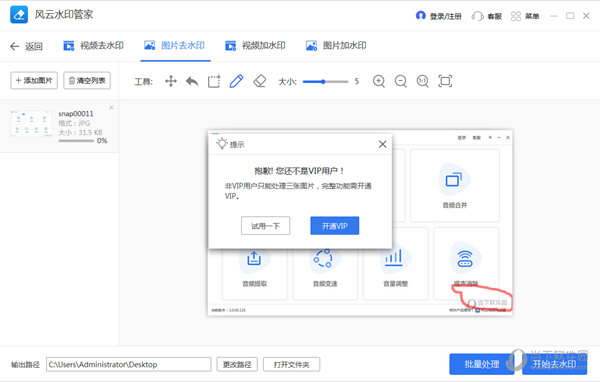
Task: Click 开通VIP button
Action: [x=335, y=226]
